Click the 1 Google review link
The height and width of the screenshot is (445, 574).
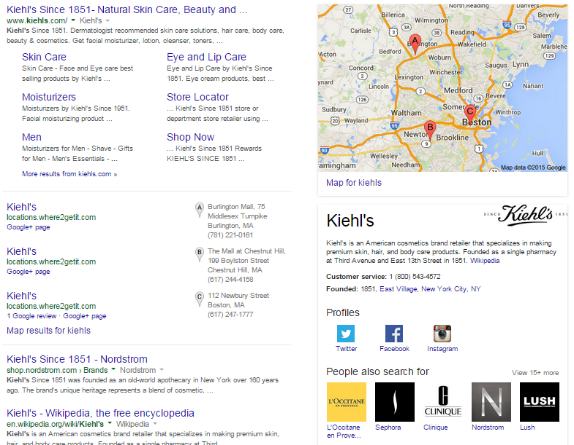[x=32, y=316]
